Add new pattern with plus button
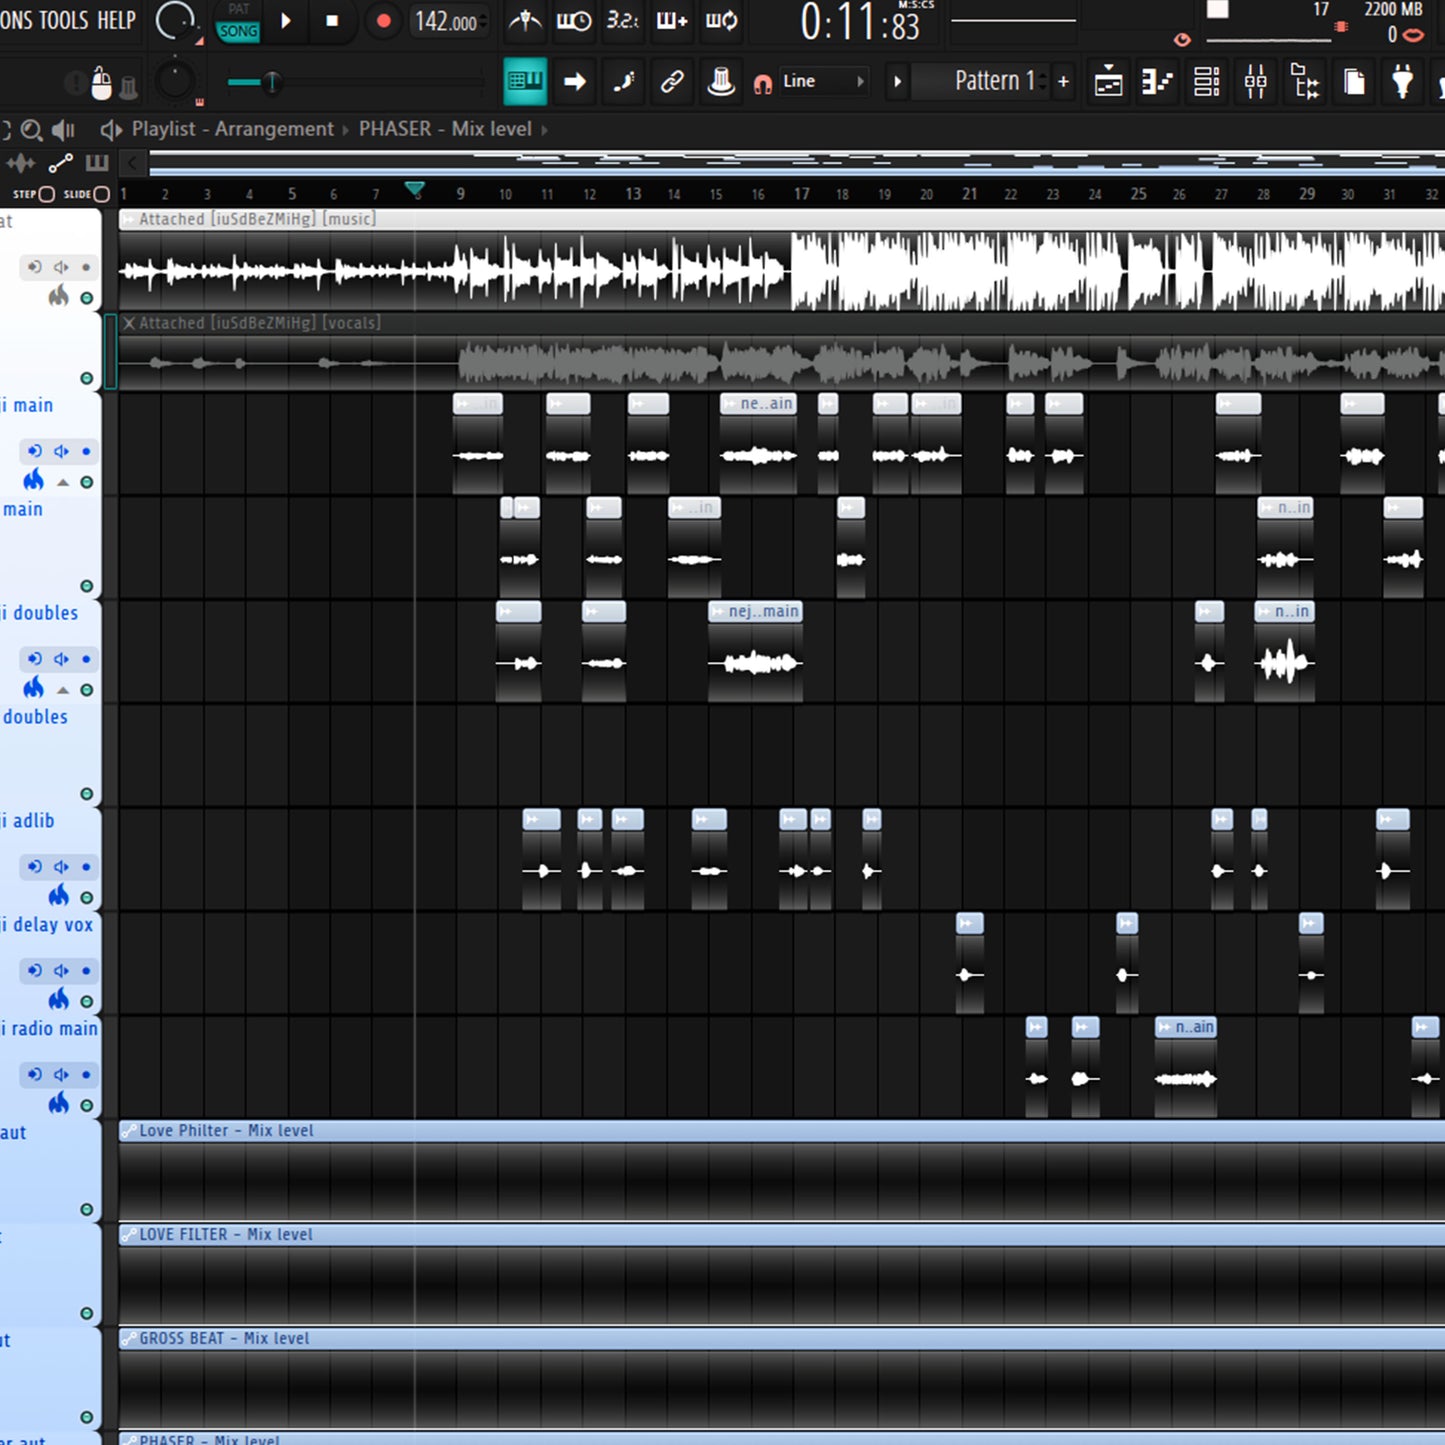The width and height of the screenshot is (1445, 1445). pyautogui.click(x=1063, y=82)
